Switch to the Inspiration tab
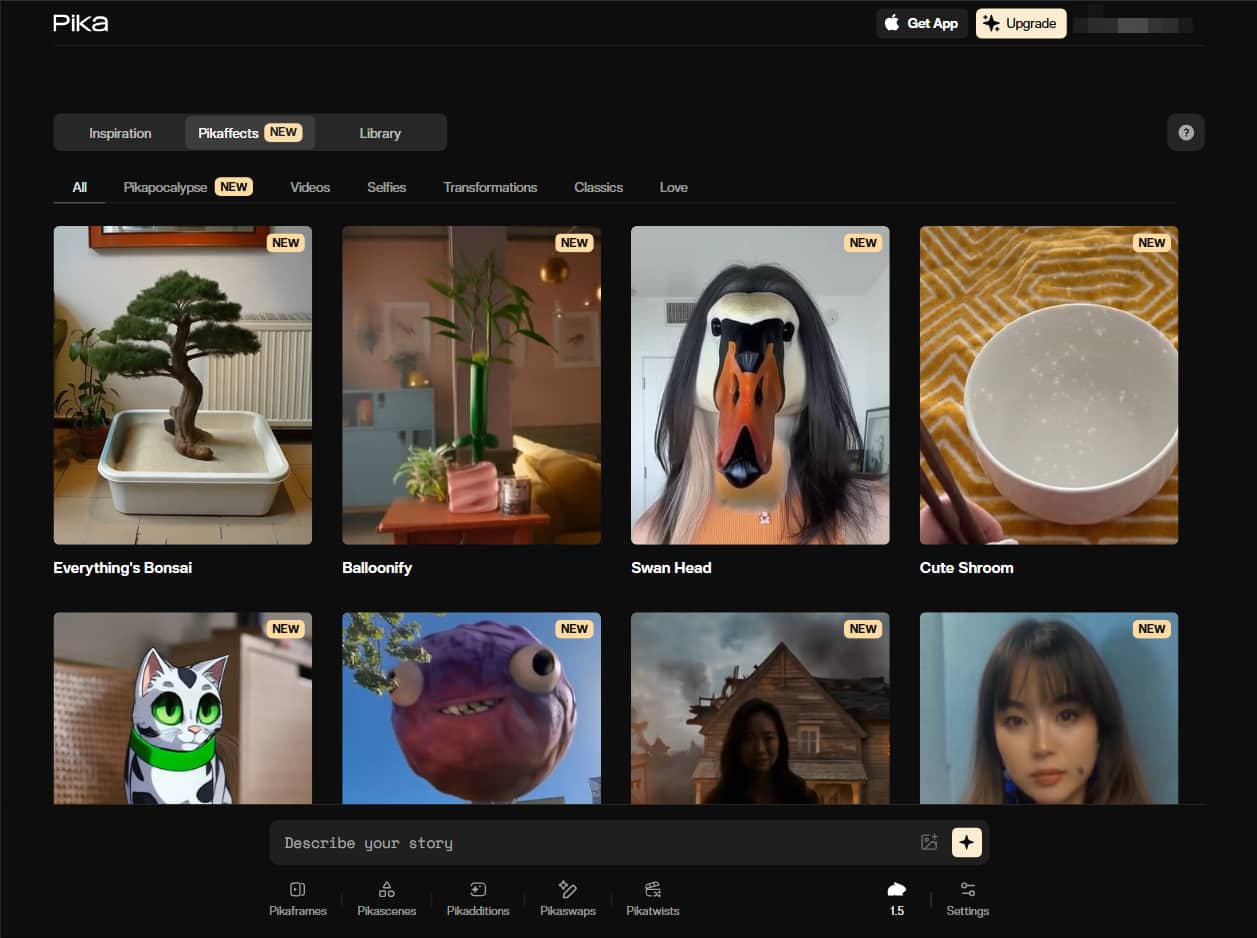Image resolution: width=1257 pixels, height=938 pixels. 120,133
